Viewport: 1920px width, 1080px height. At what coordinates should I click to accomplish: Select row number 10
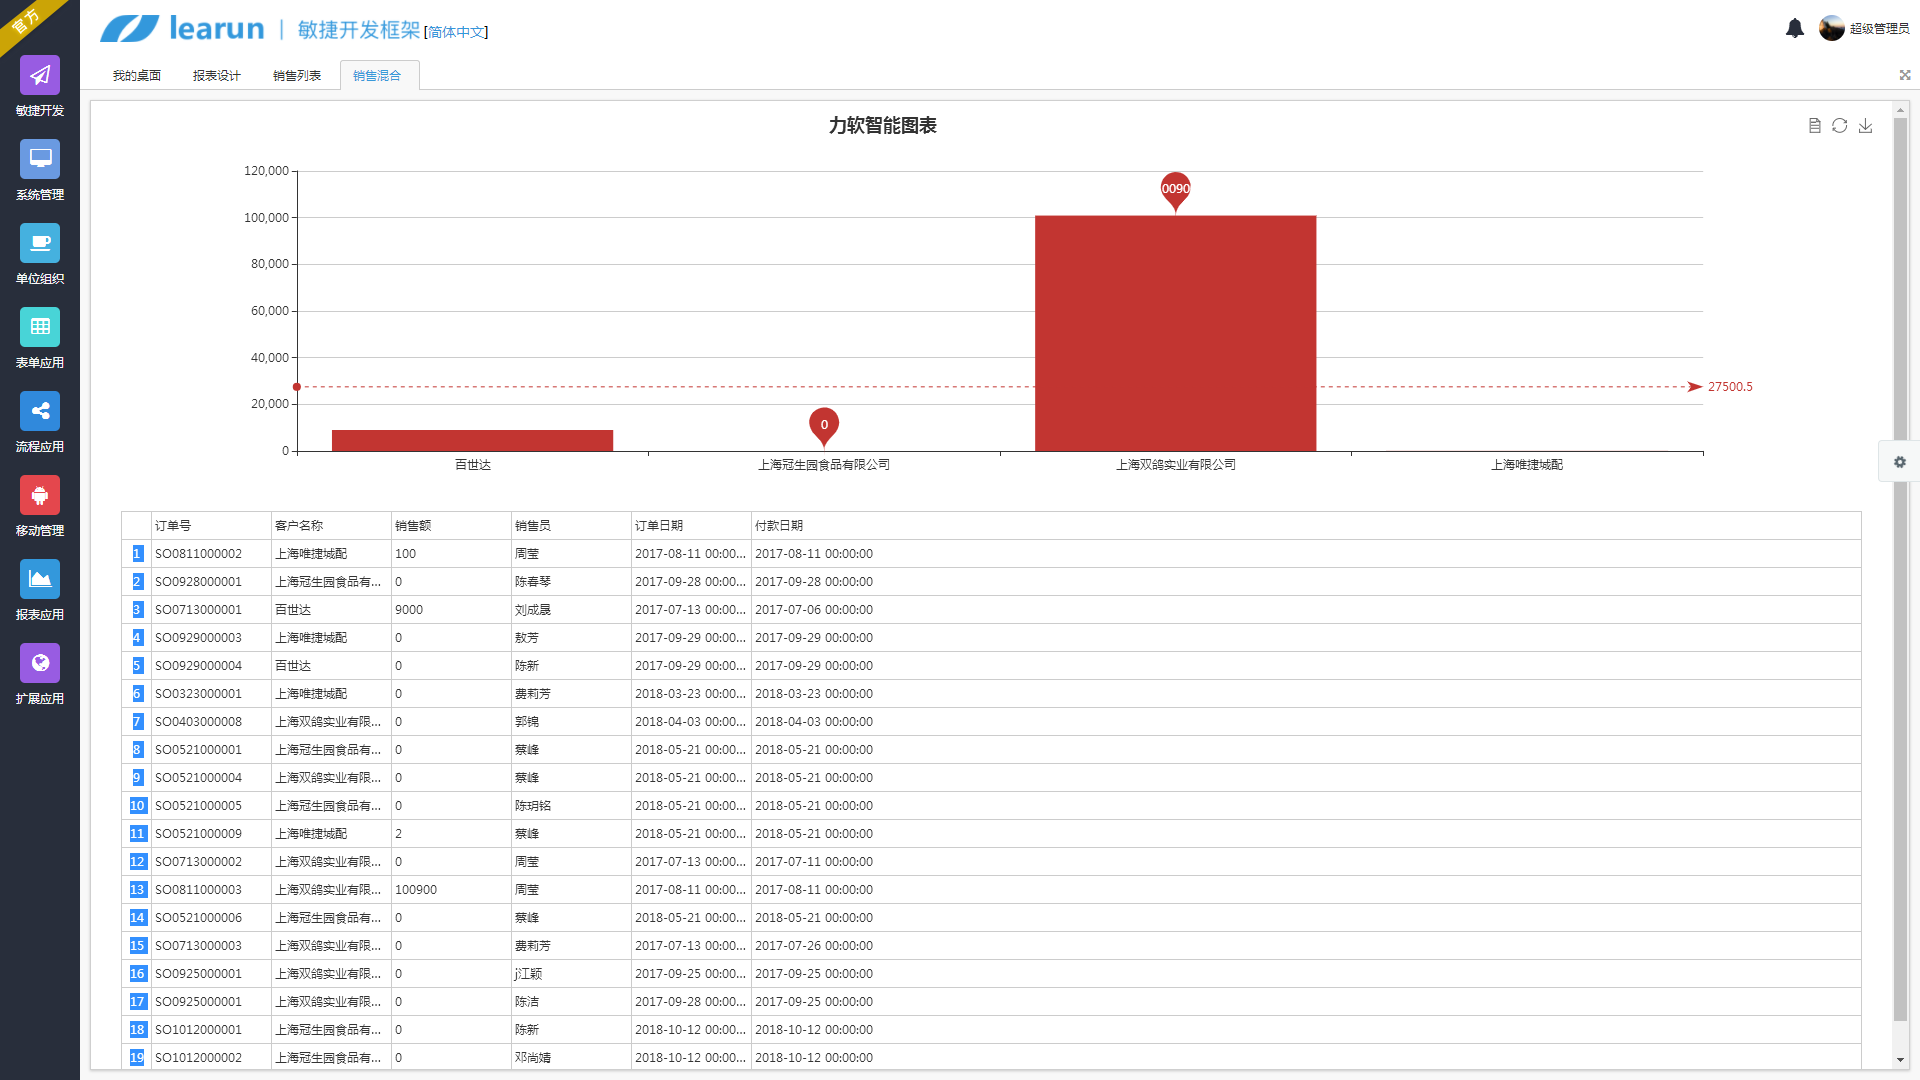tap(137, 806)
